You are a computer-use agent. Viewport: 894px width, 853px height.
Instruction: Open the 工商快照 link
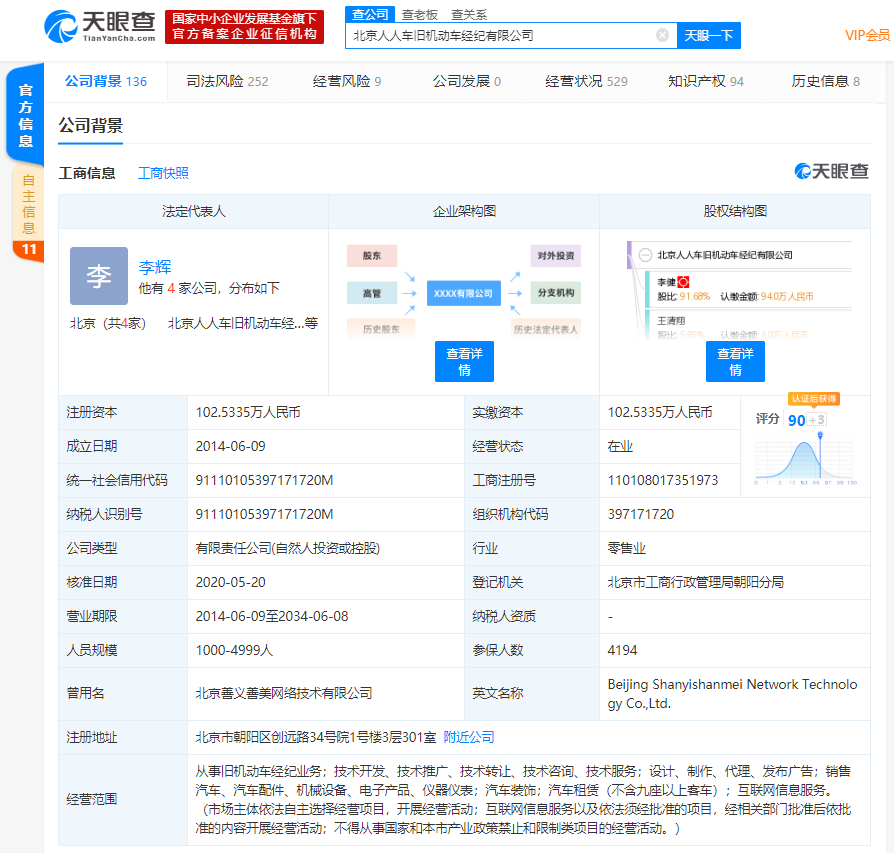pos(163,173)
